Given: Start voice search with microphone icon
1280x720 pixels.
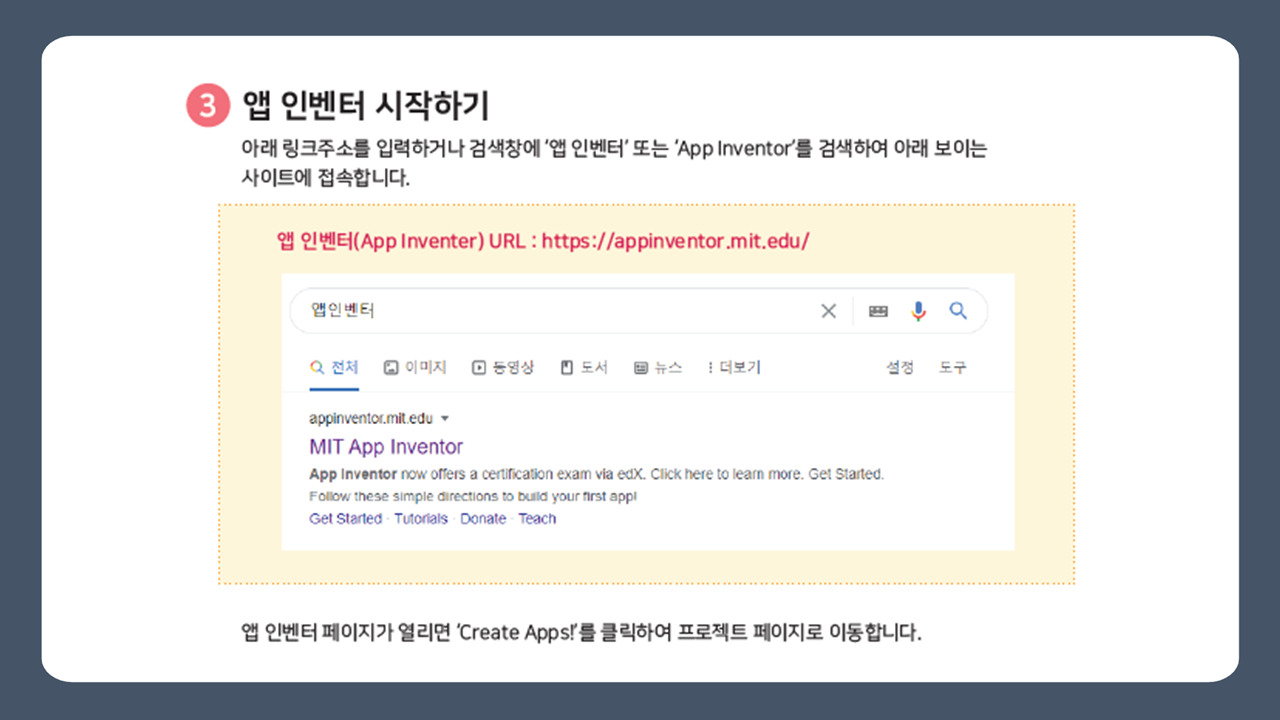Looking at the screenshot, I should click(x=918, y=311).
